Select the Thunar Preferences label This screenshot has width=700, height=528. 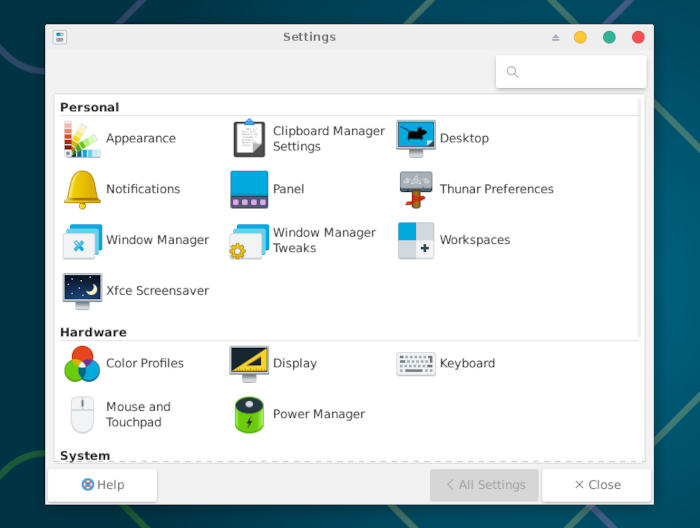(x=496, y=189)
